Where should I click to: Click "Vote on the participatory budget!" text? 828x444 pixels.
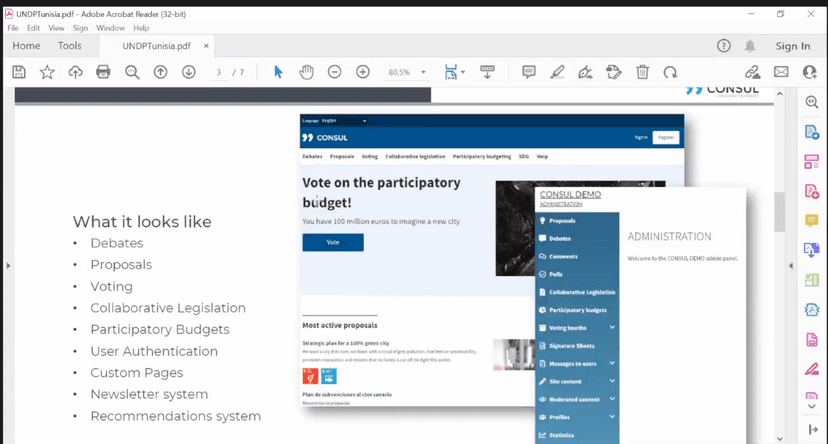[x=381, y=193]
